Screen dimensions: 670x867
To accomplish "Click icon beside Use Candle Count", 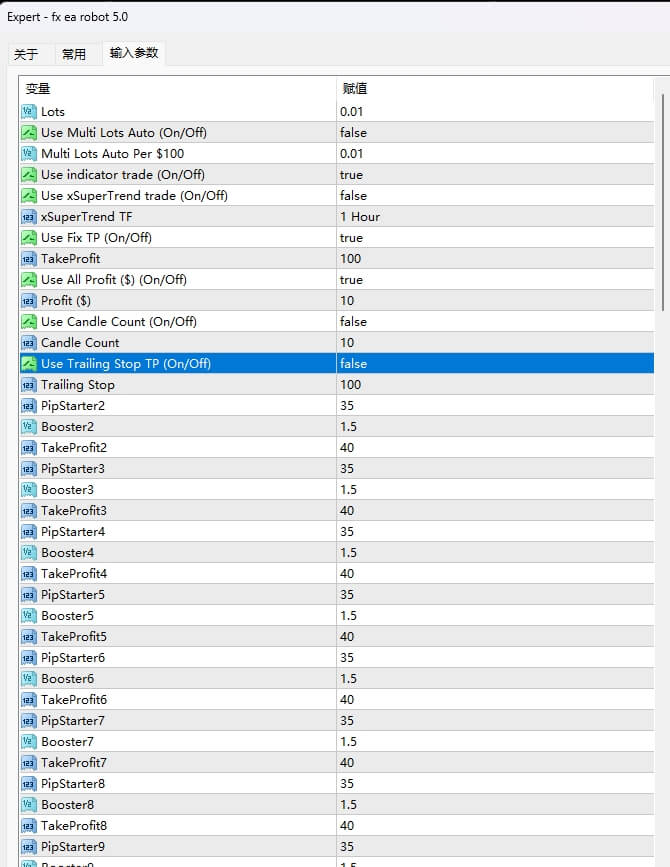I will coord(29,322).
